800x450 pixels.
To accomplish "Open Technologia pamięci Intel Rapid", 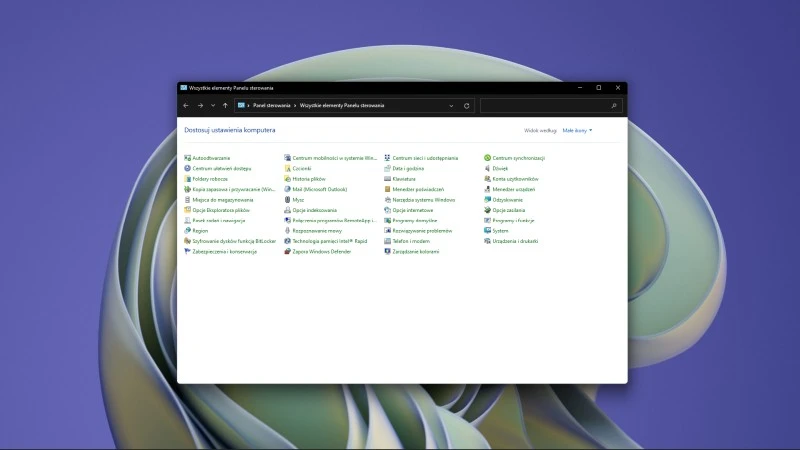I will point(326,241).
